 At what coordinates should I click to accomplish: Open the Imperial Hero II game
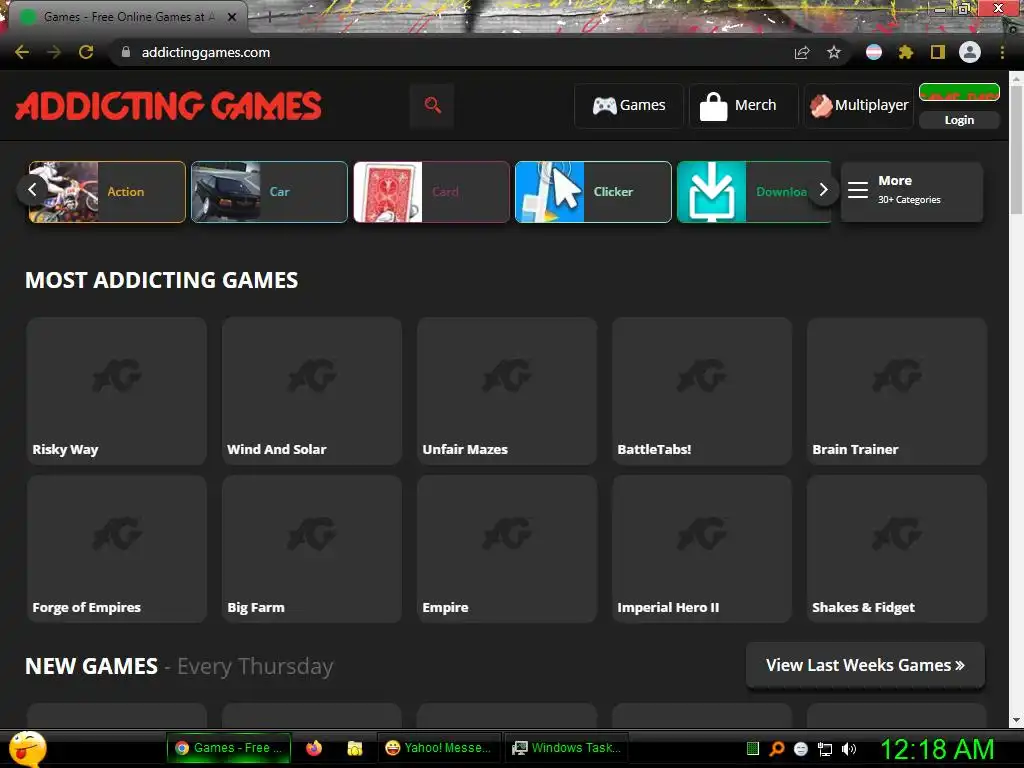pyautogui.click(x=702, y=549)
